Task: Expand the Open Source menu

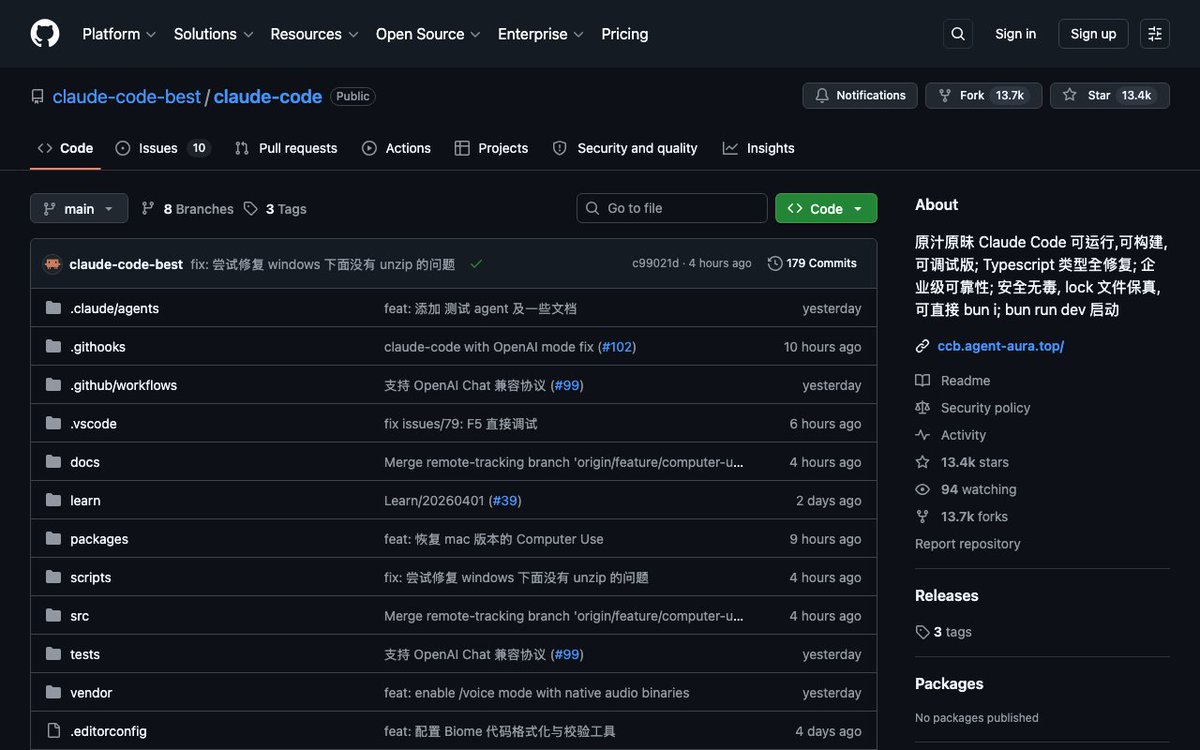Action: pyautogui.click(x=428, y=34)
